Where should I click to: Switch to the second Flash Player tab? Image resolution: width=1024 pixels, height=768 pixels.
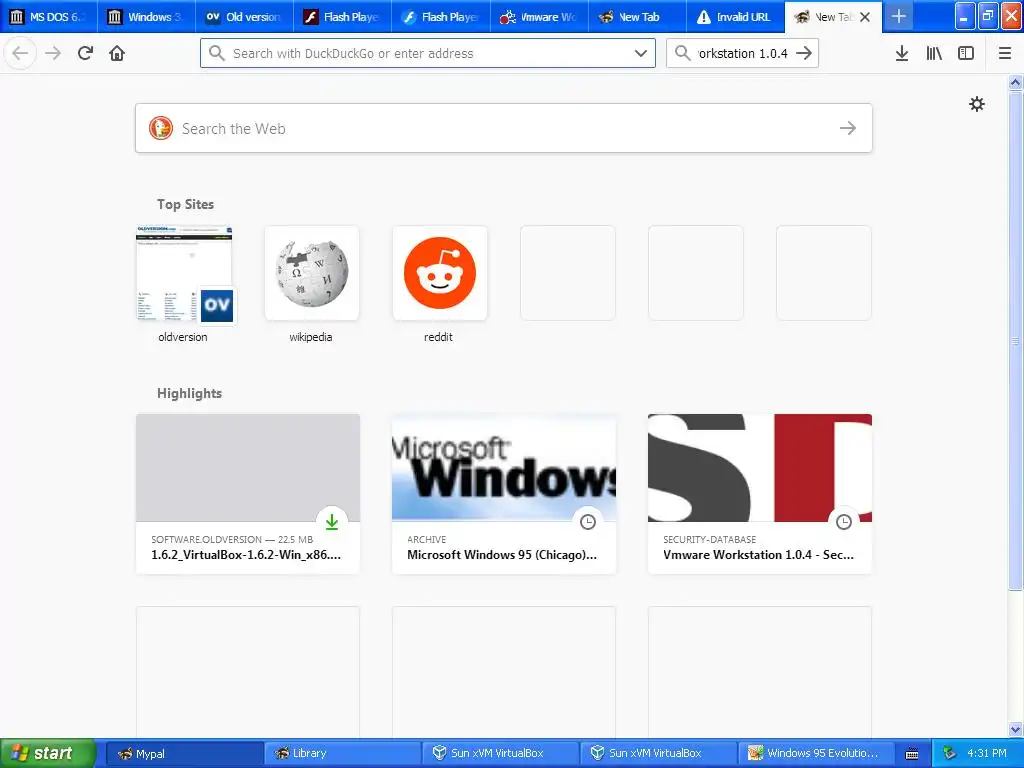[440, 17]
